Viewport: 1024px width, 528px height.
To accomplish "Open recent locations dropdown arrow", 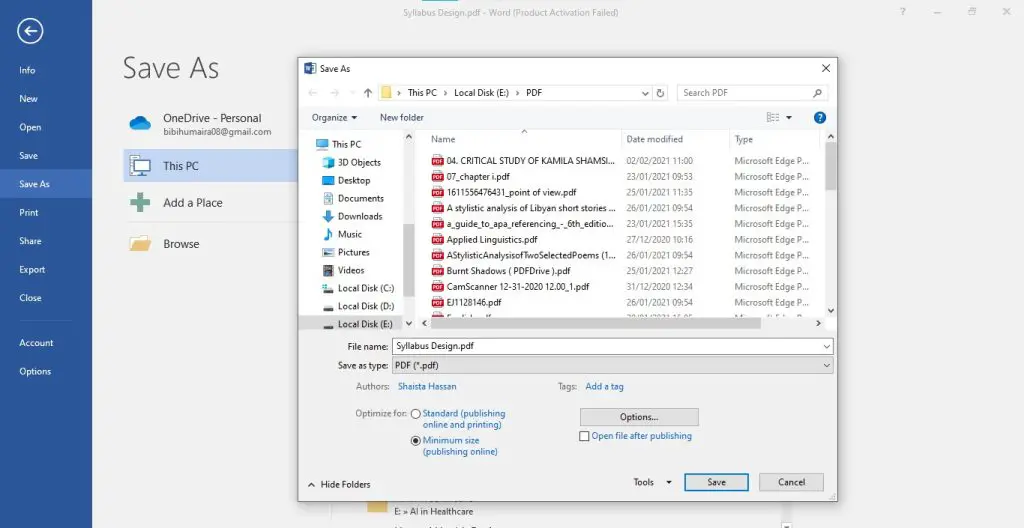I will click(353, 93).
